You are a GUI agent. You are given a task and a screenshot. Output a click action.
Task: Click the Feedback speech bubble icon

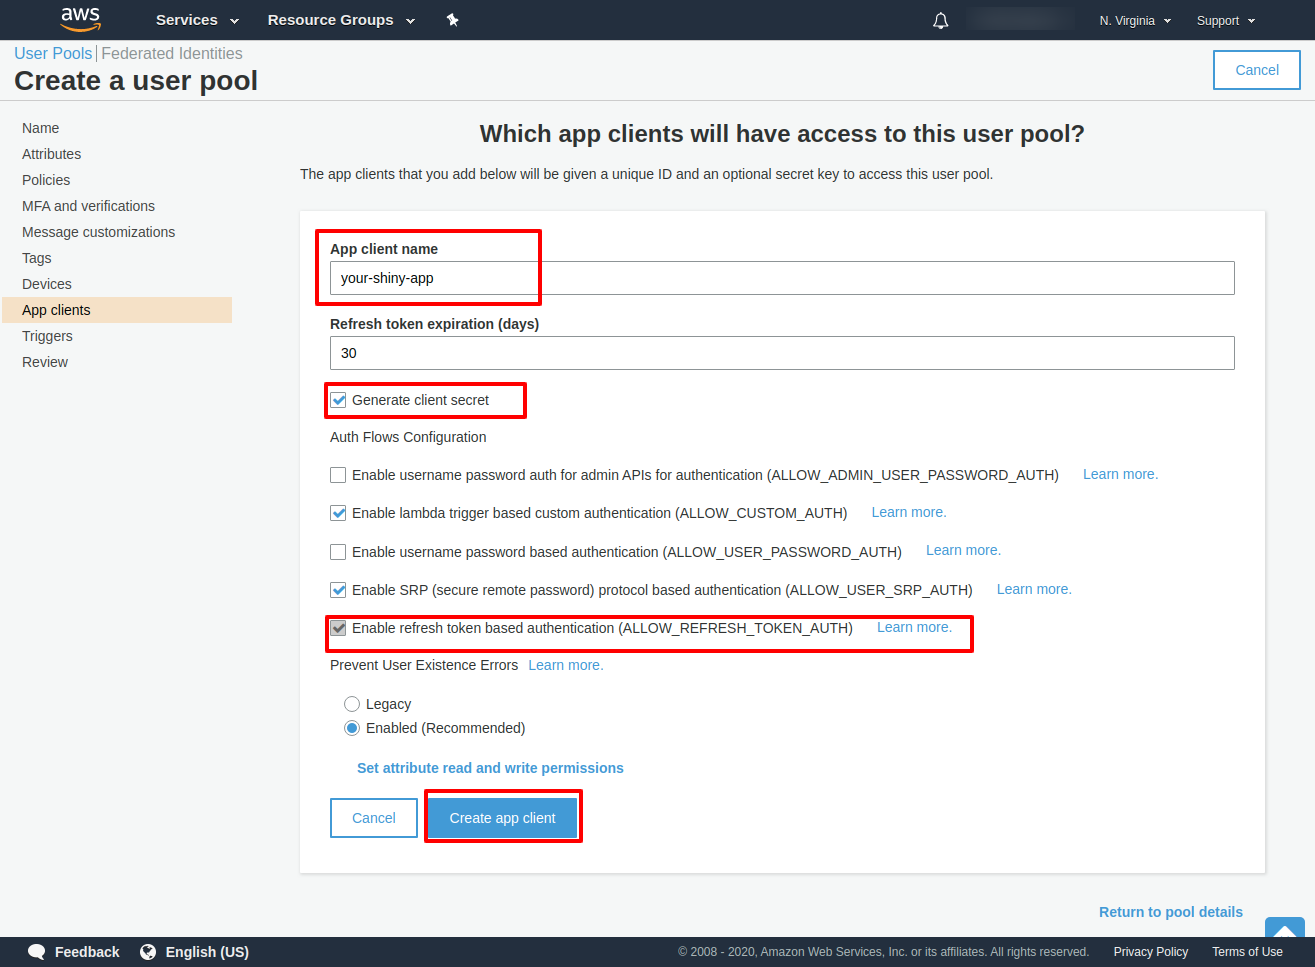point(37,952)
